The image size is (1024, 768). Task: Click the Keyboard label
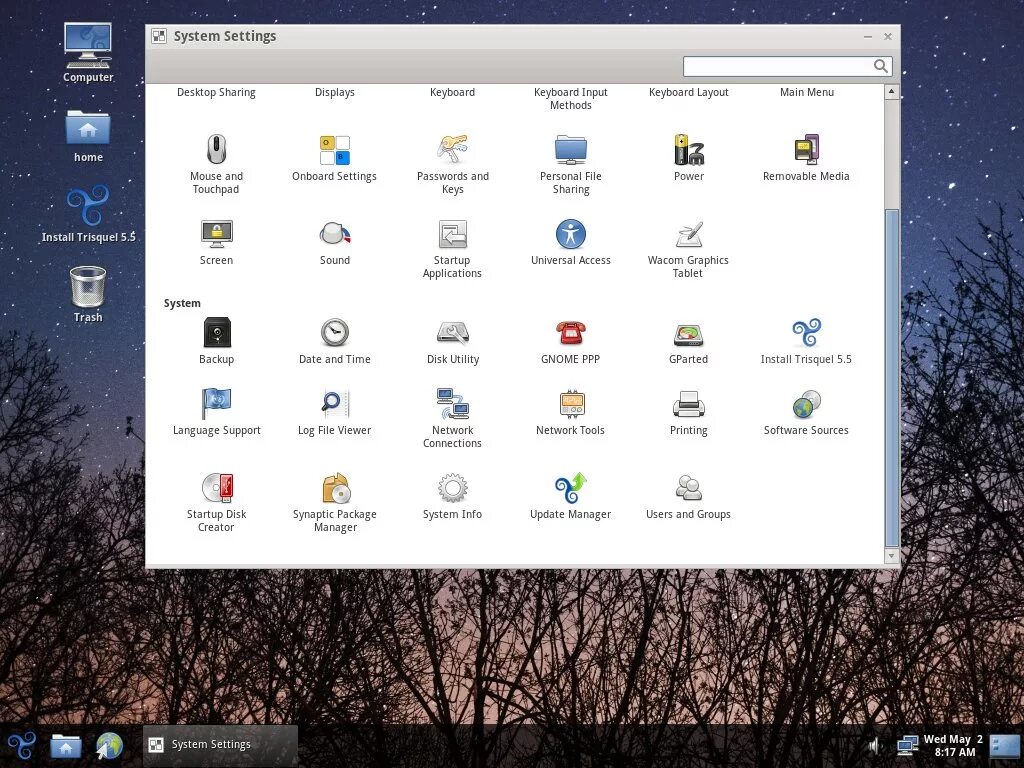pos(453,92)
